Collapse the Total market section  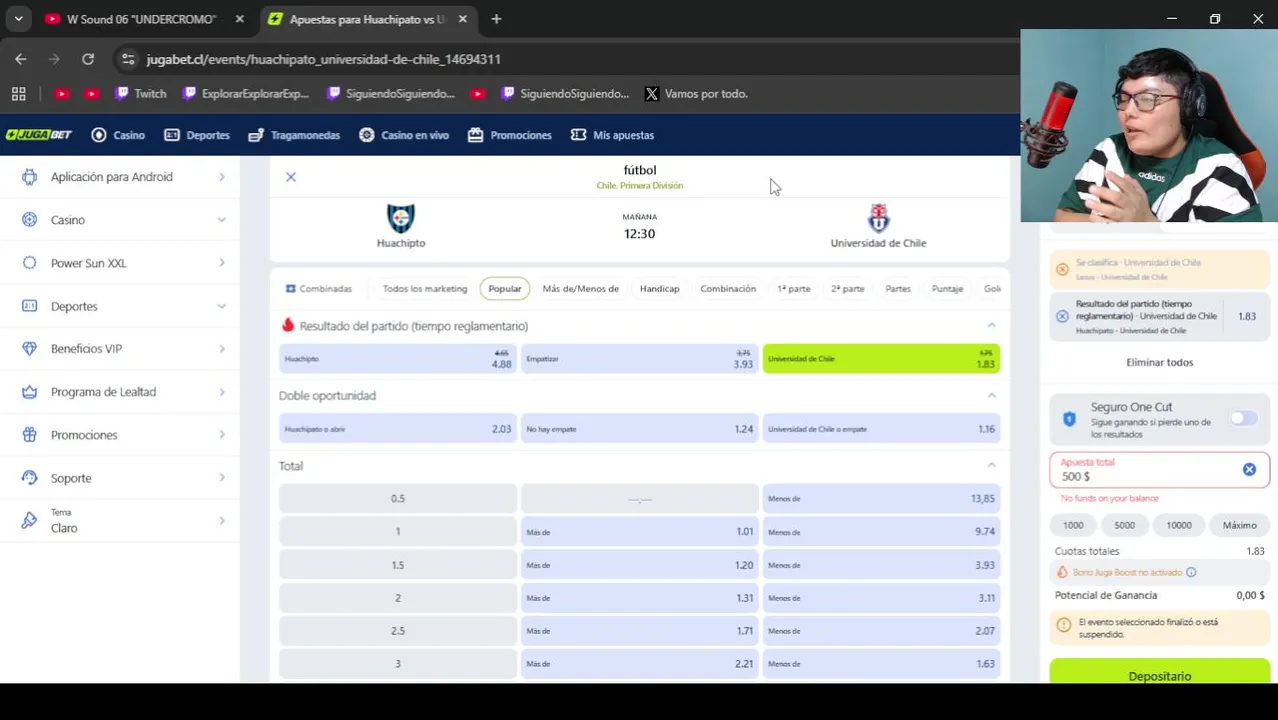[991, 466]
